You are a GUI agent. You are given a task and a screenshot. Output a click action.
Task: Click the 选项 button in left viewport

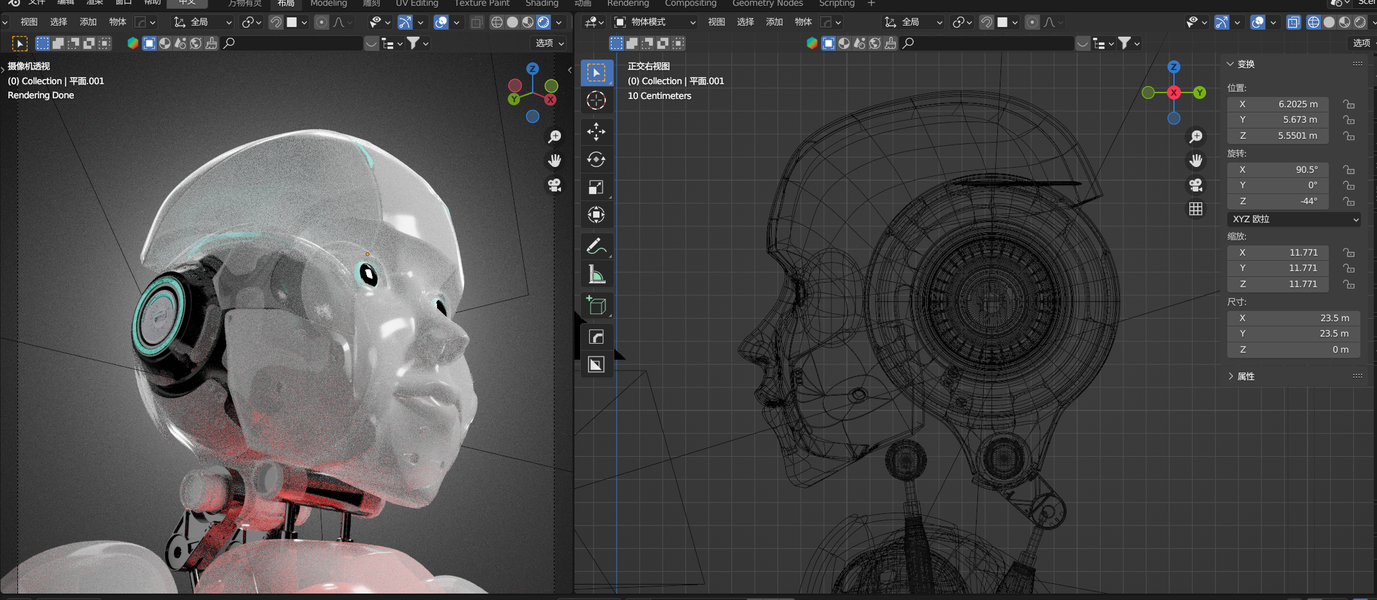548,43
